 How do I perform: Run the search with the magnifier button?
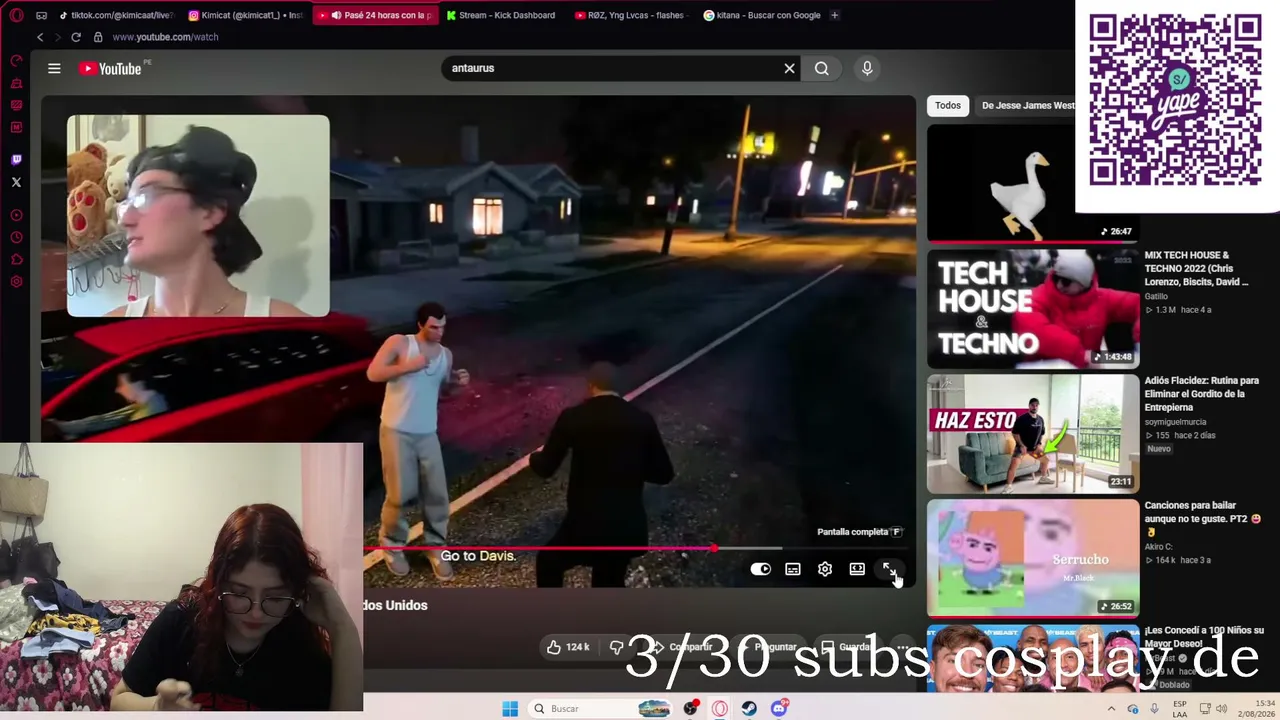click(x=821, y=68)
